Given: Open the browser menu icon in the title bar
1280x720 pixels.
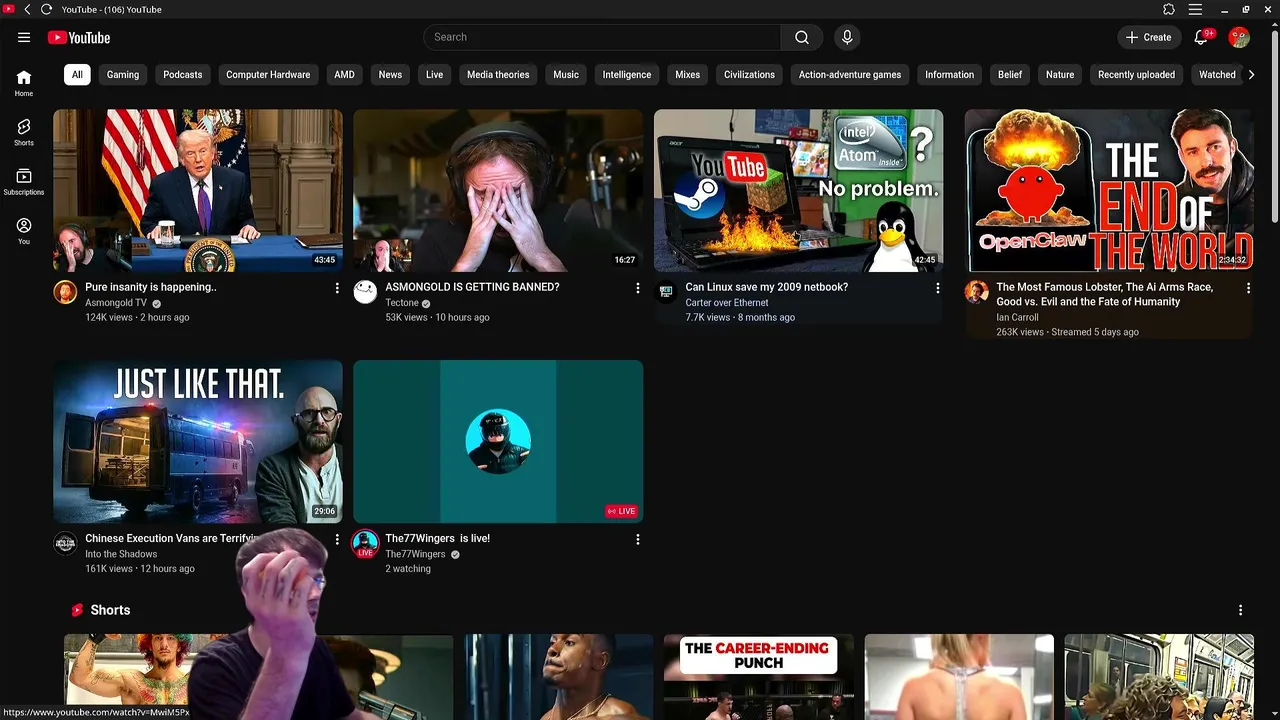Looking at the screenshot, I should click(1195, 9).
